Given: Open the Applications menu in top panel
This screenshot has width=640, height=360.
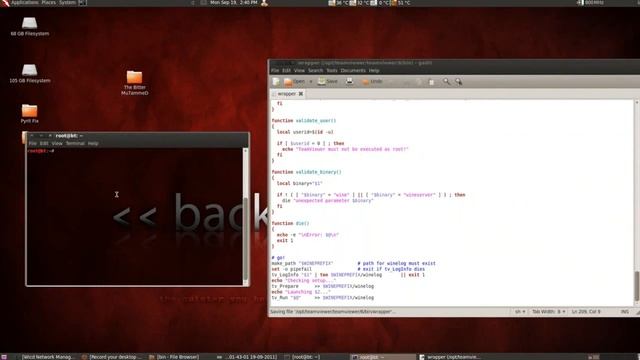Looking at the screenshot, I should [24, 2].
